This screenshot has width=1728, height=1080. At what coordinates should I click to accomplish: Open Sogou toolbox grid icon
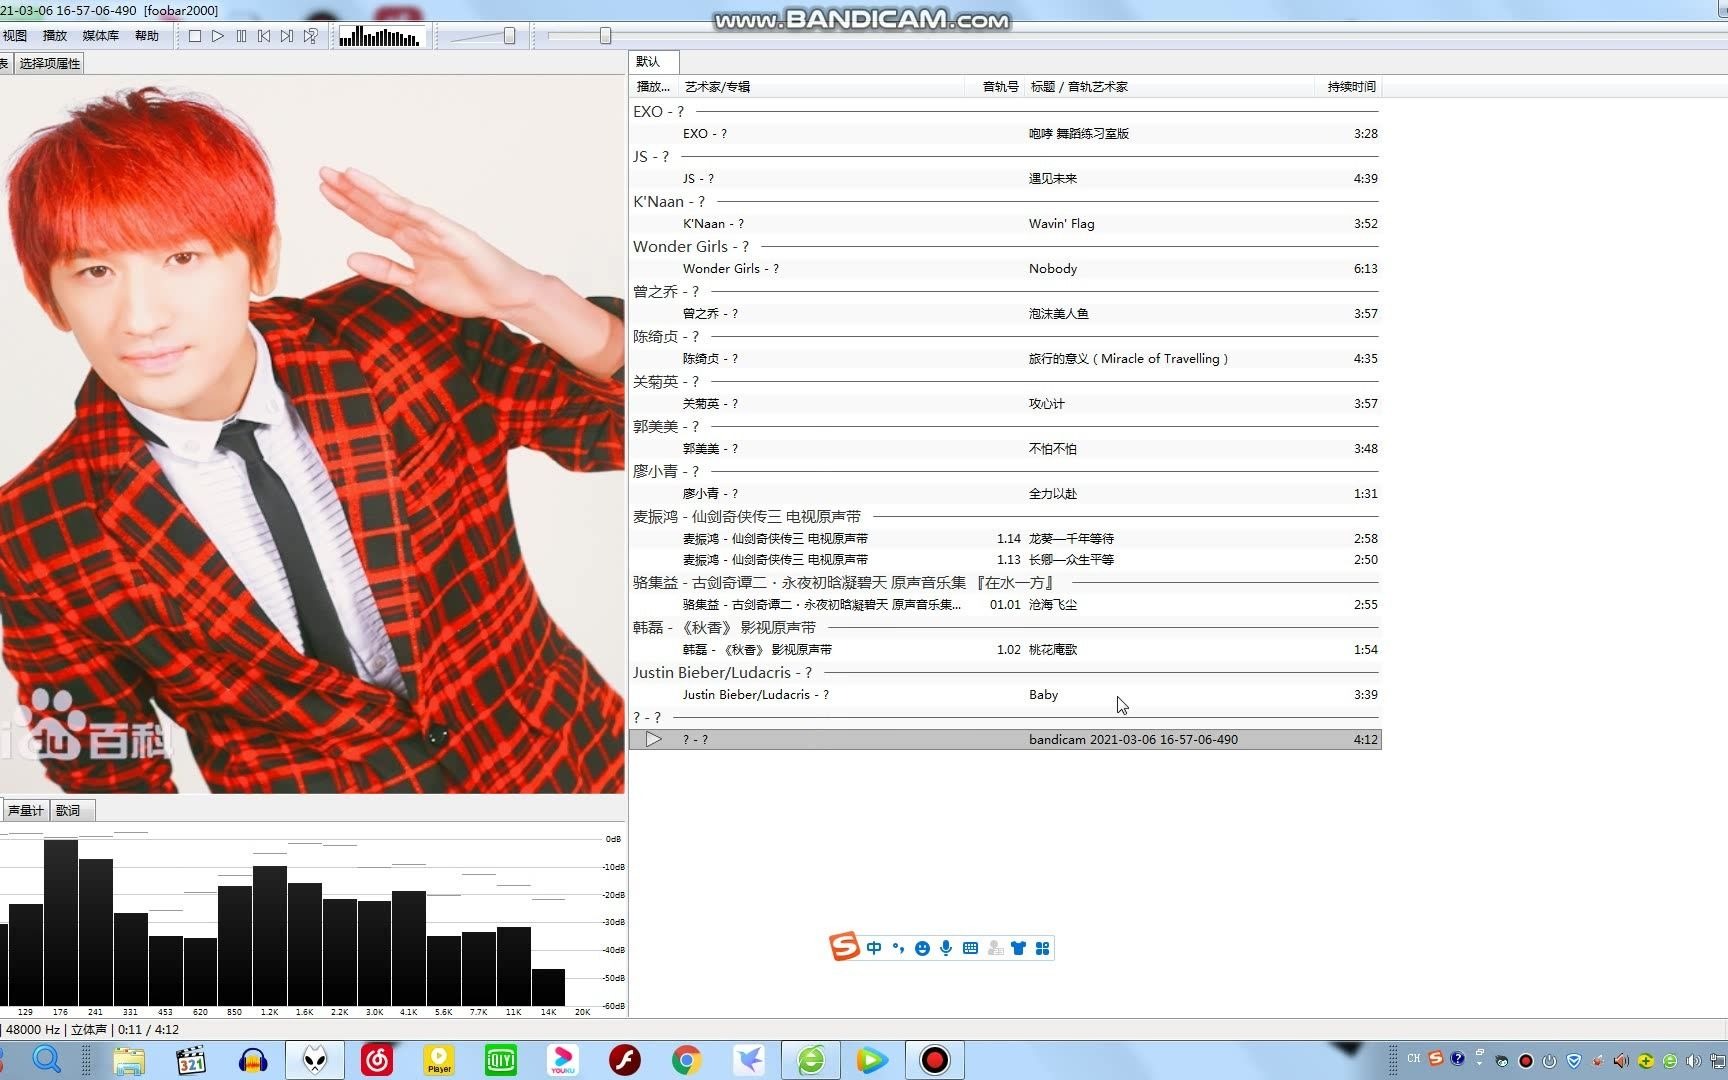(1042, 948)
